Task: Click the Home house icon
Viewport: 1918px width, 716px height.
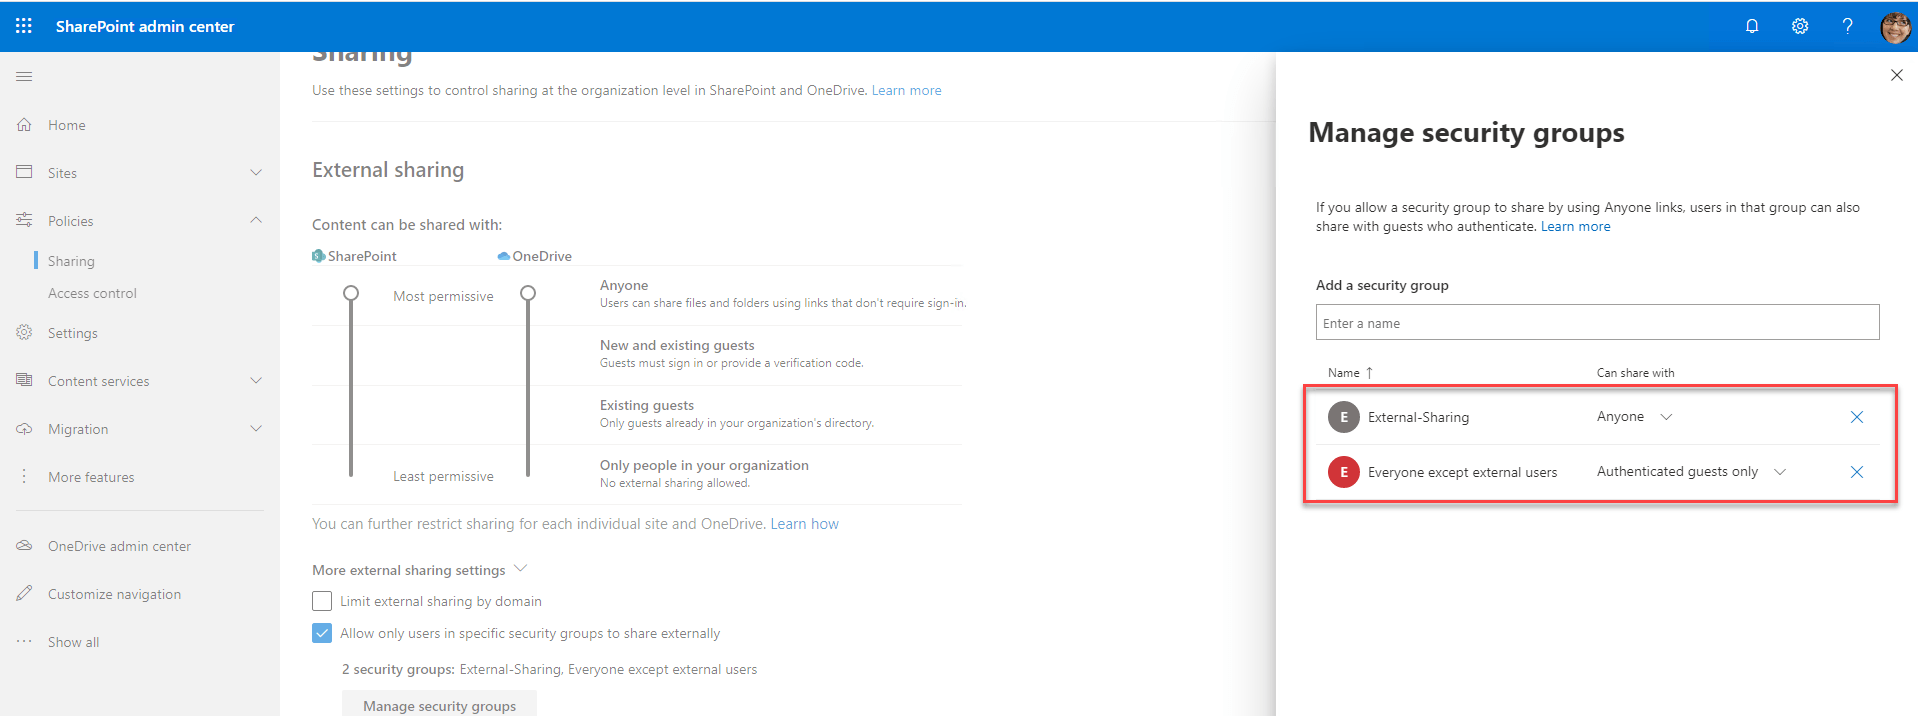Action: click(x=24, y=124)
